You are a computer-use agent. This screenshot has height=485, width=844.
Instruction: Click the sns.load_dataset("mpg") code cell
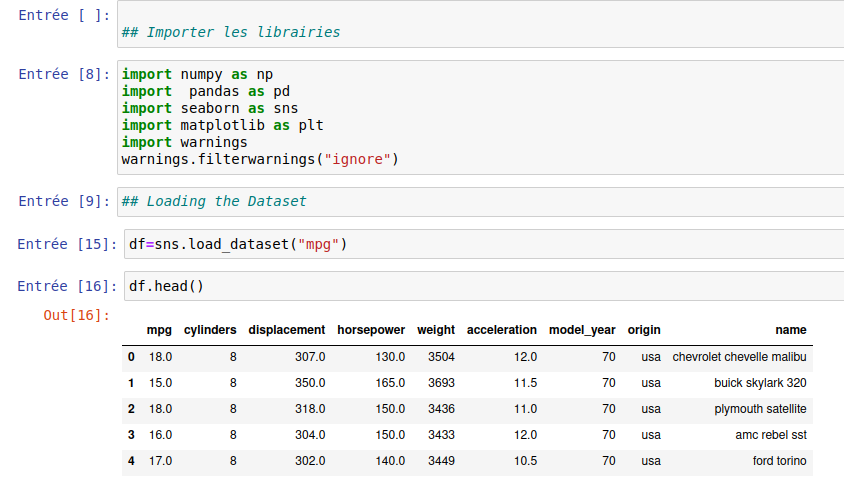(238, 244)
